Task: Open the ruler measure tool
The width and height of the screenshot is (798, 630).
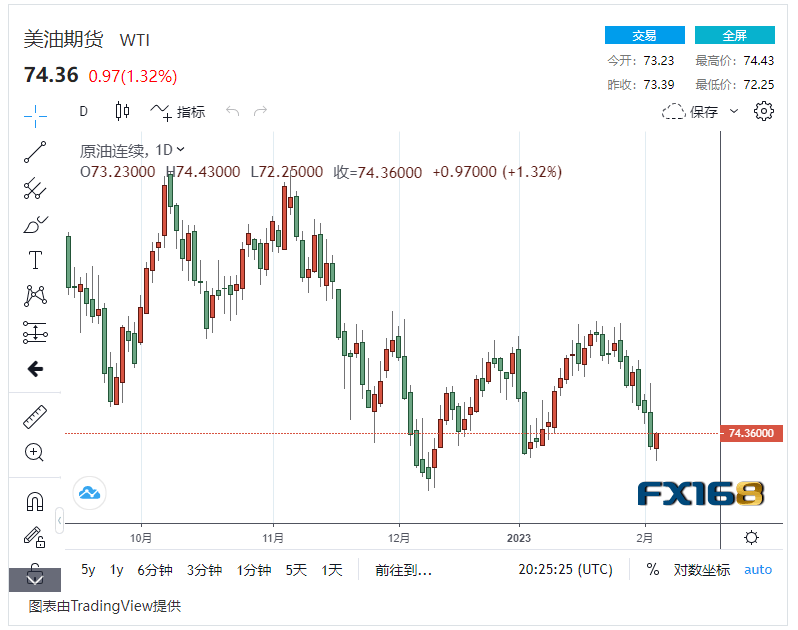Action: click(35, 416)
